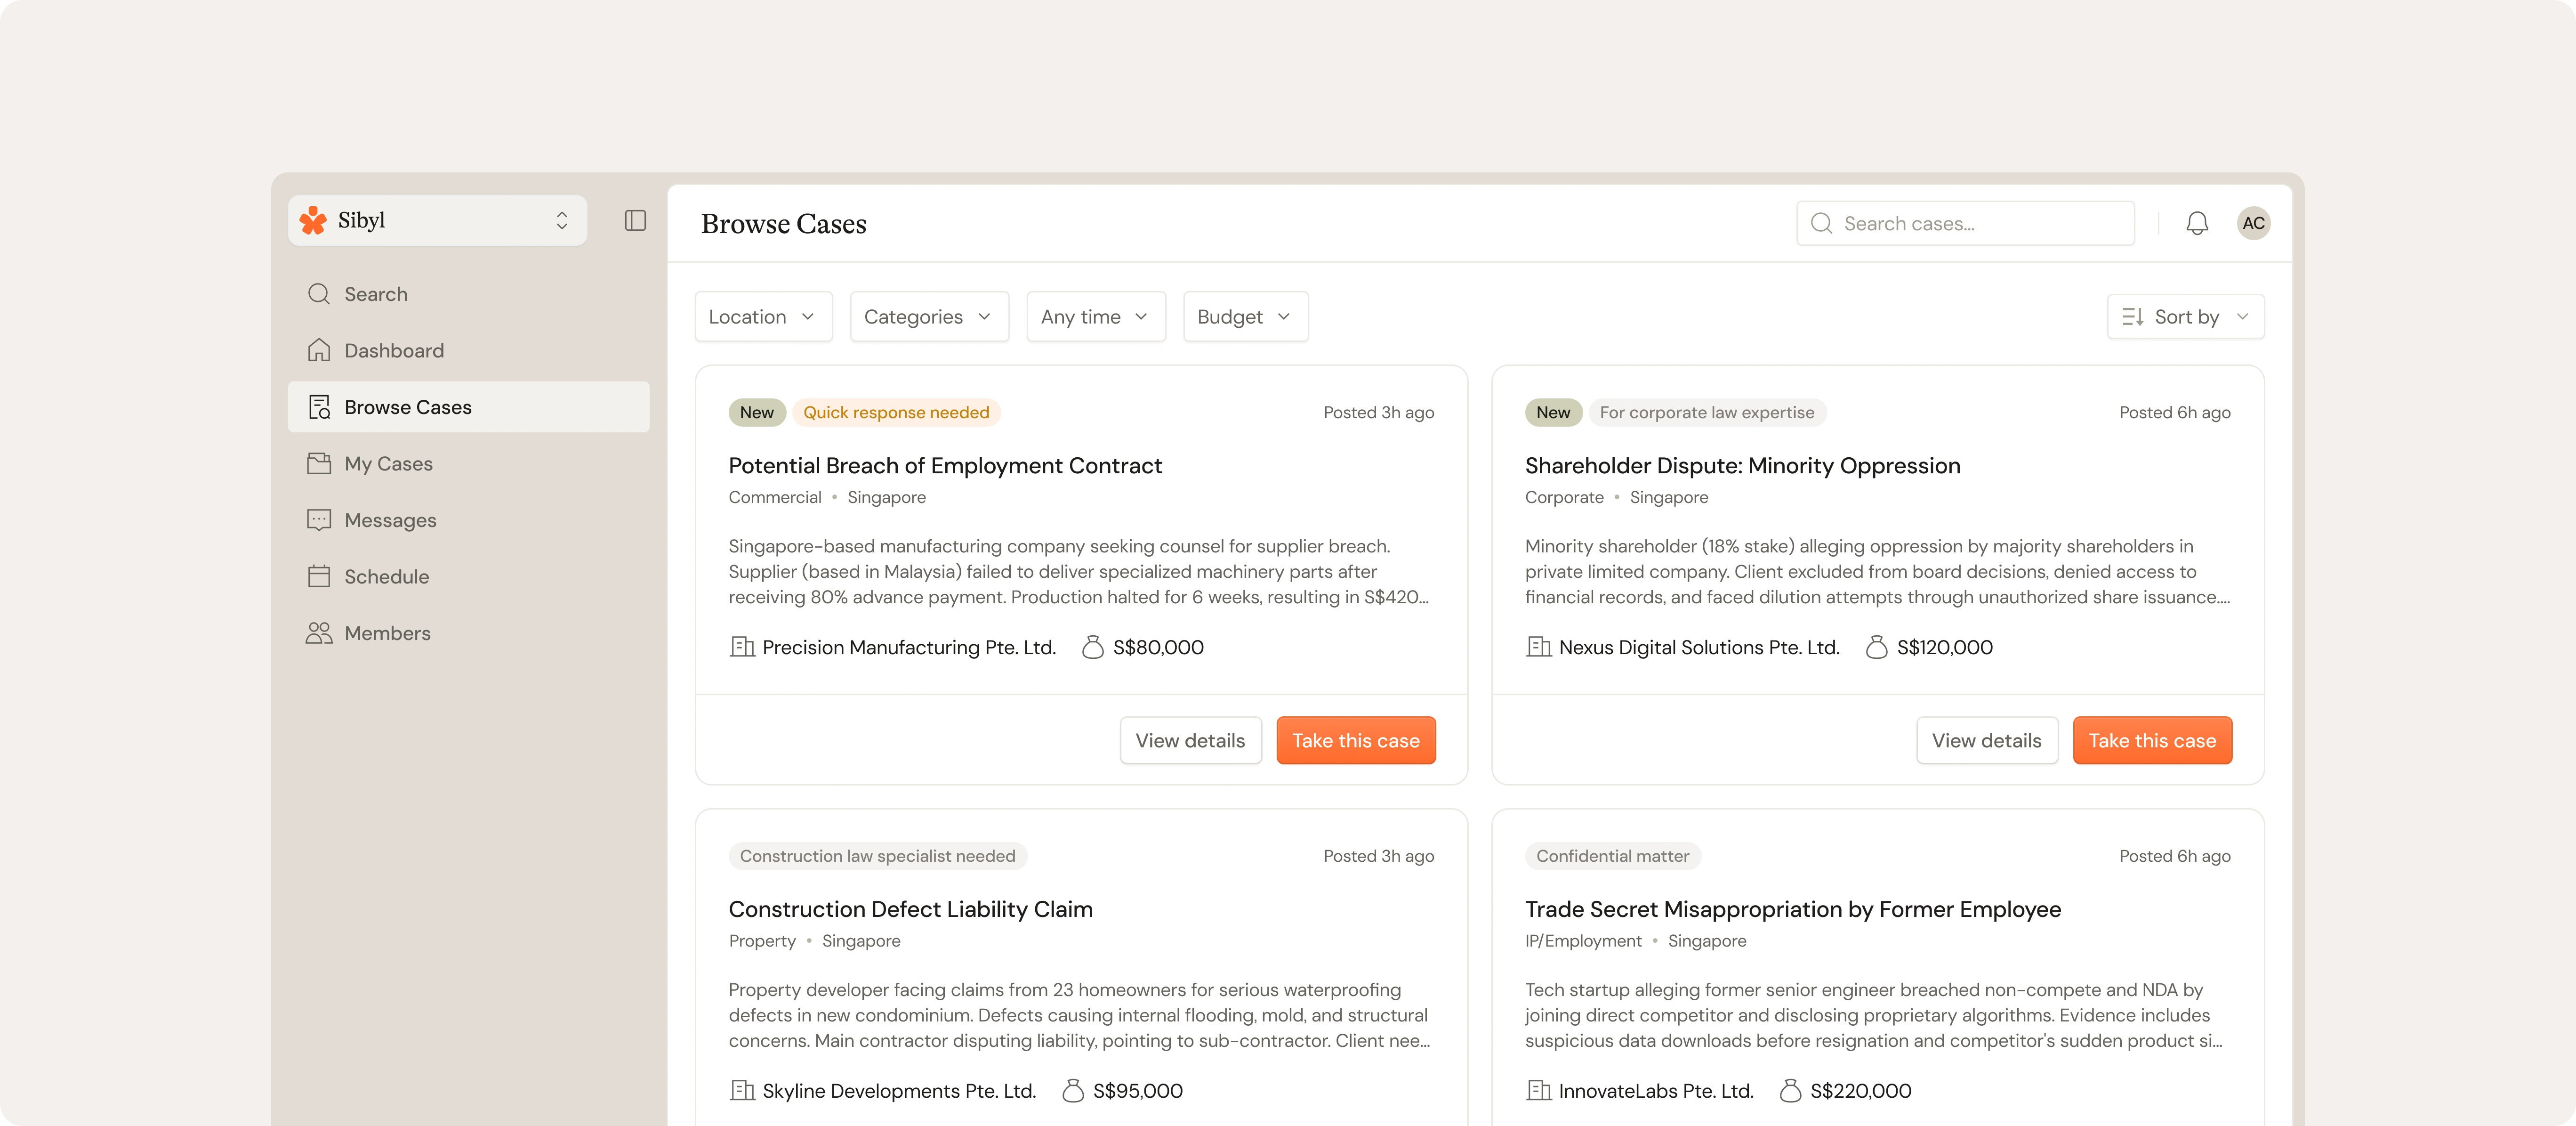The width and height of the screenshot is (2576, 1126).
Task: Click the Schedule calendar icon
Action: click(x=319, y=576)
